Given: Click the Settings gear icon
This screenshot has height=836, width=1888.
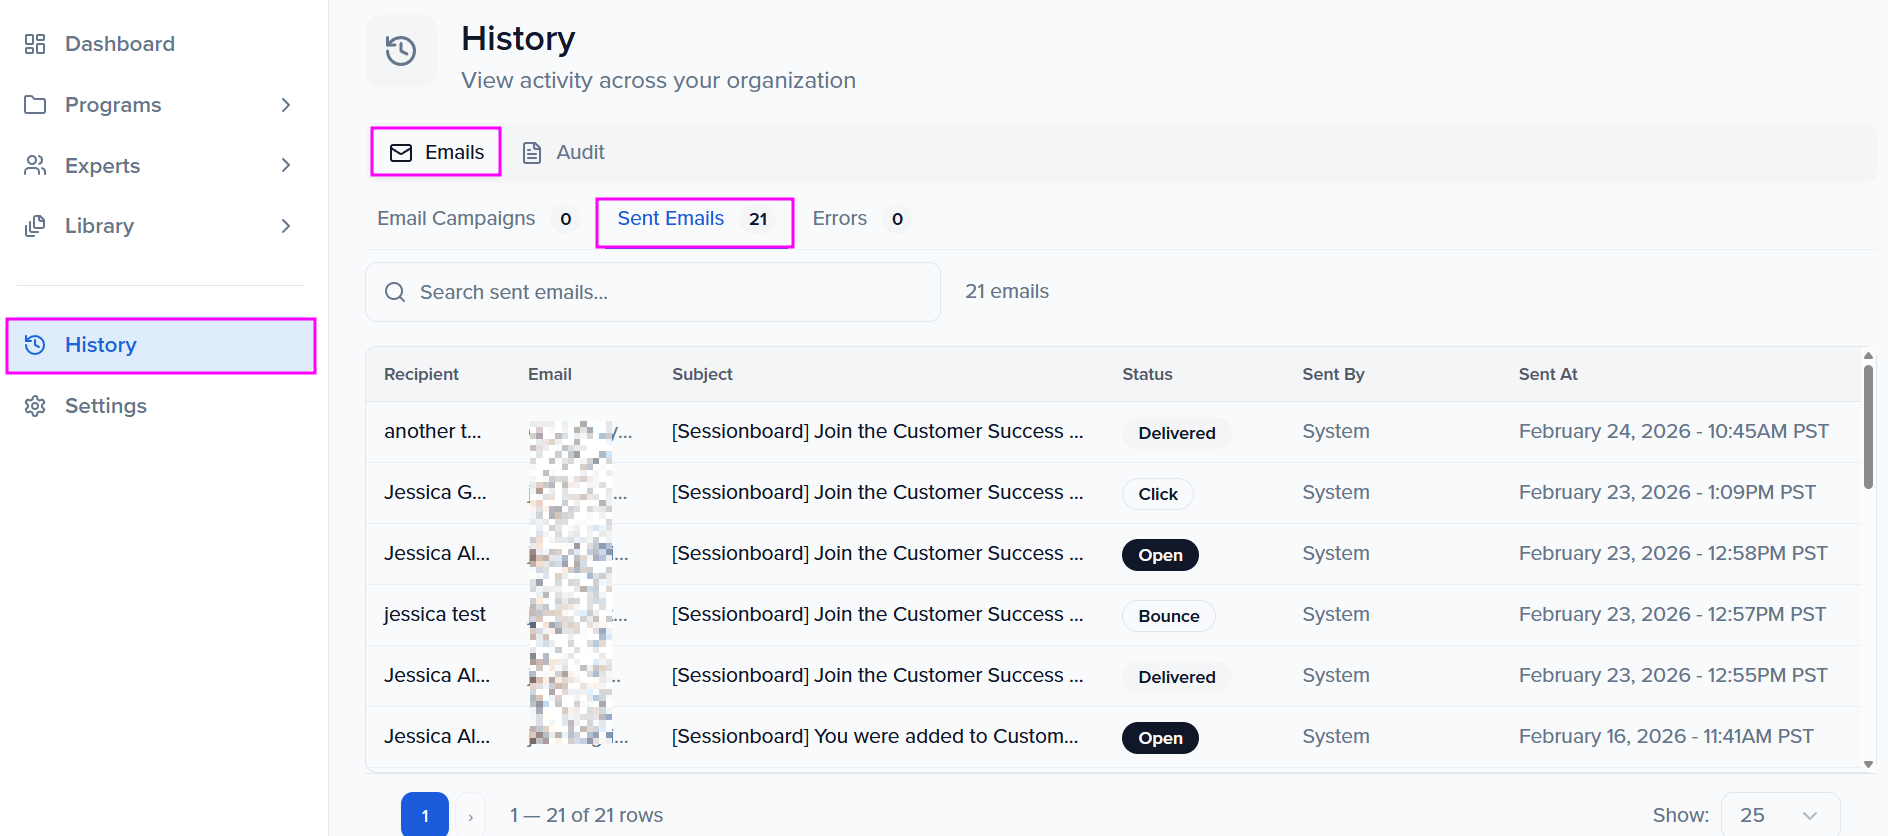Looking at the screenshot, I should click(x=35, y=406).
